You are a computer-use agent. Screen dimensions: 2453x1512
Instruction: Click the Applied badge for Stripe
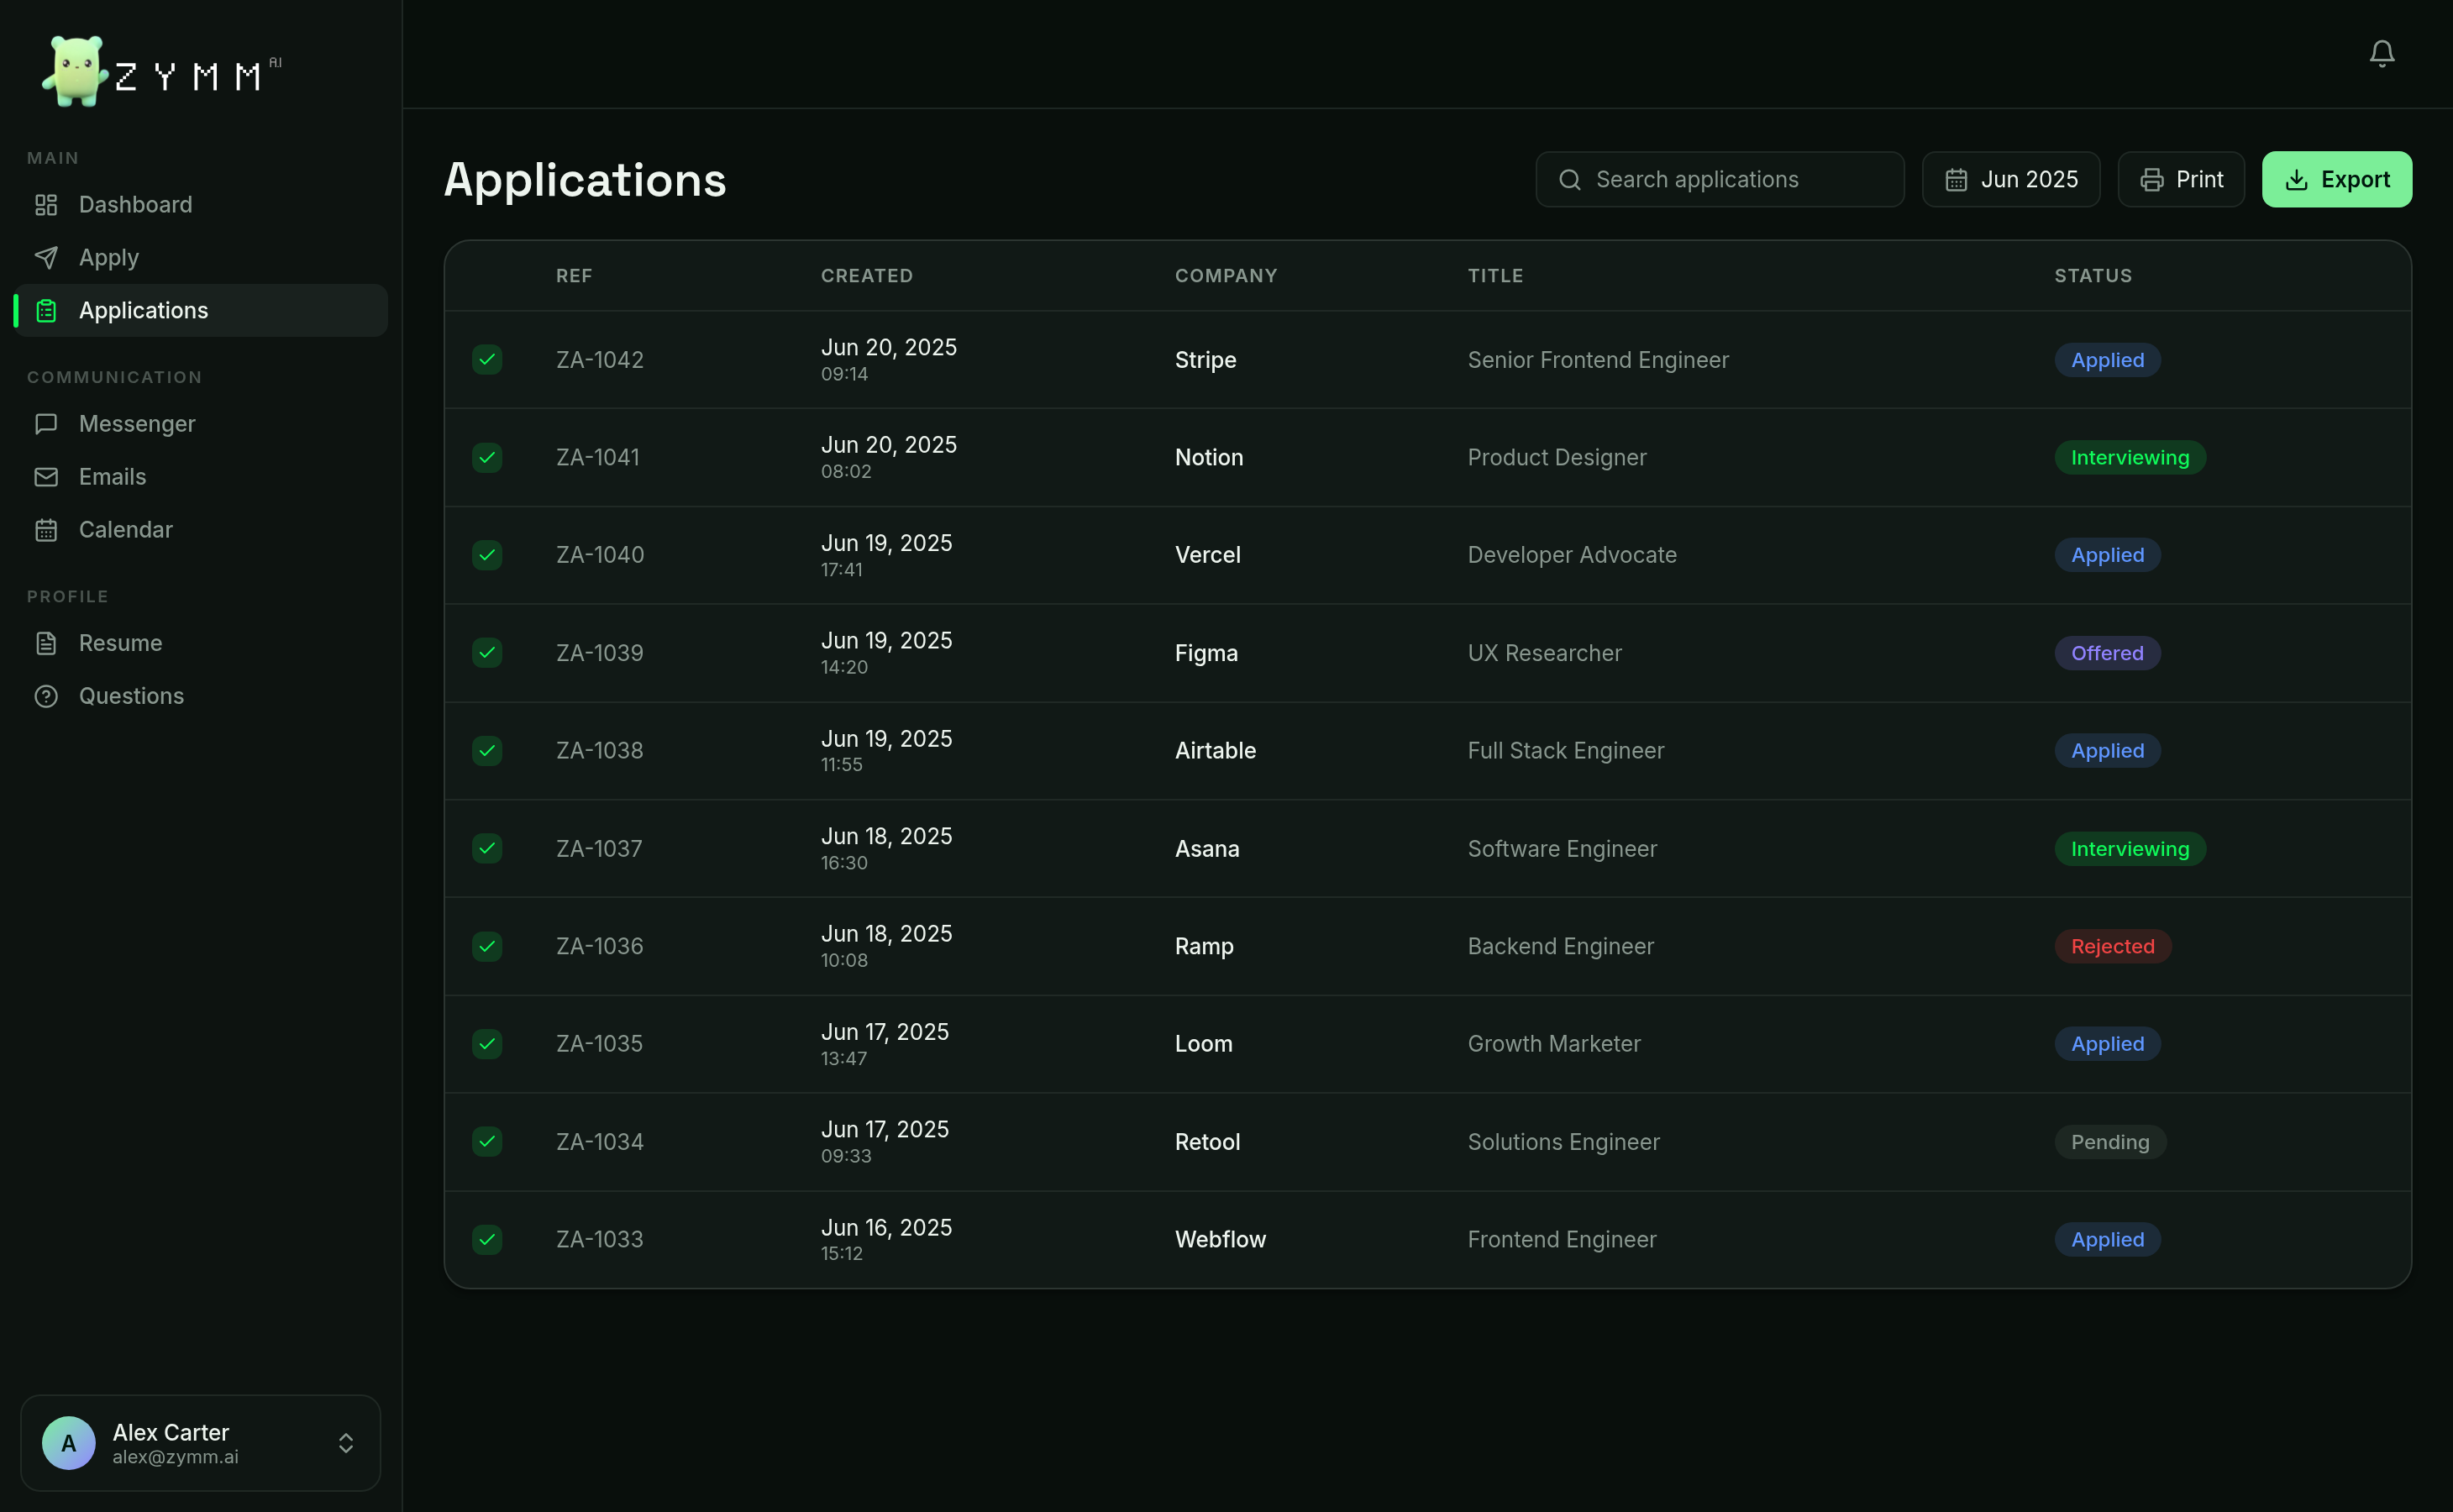coord(2107,360)
